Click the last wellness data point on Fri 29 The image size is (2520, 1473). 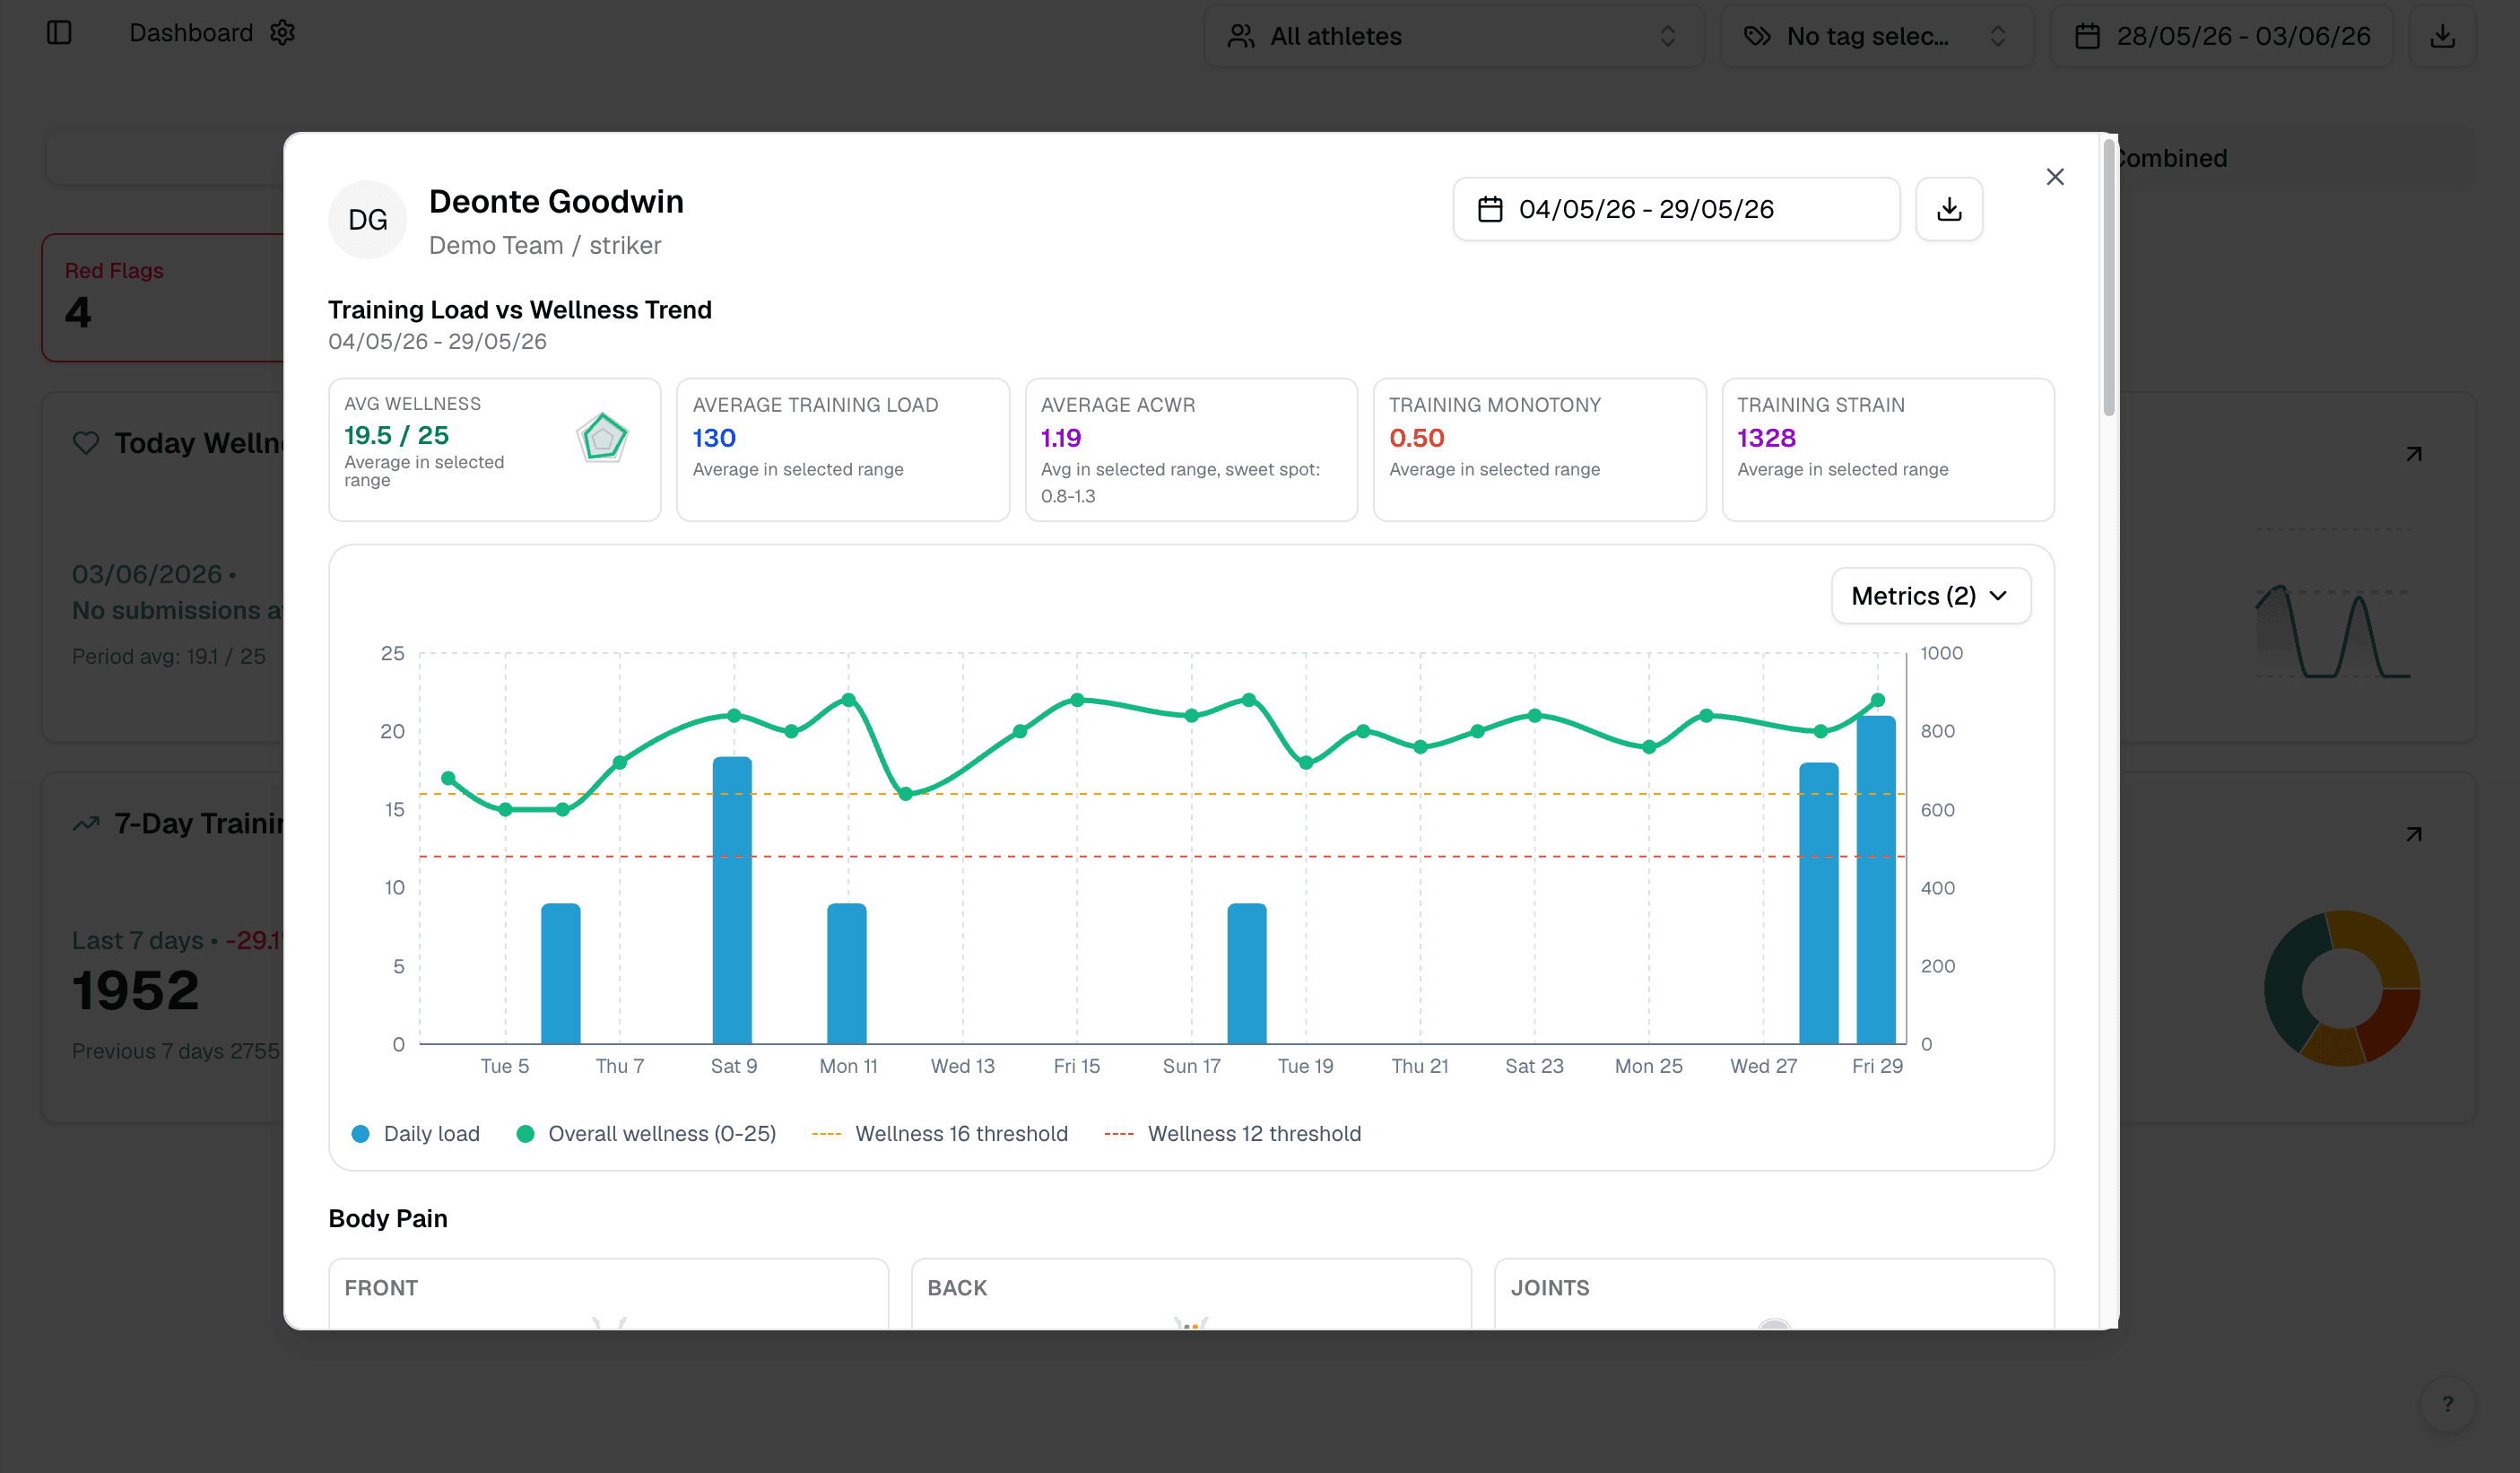(1877, 700)
